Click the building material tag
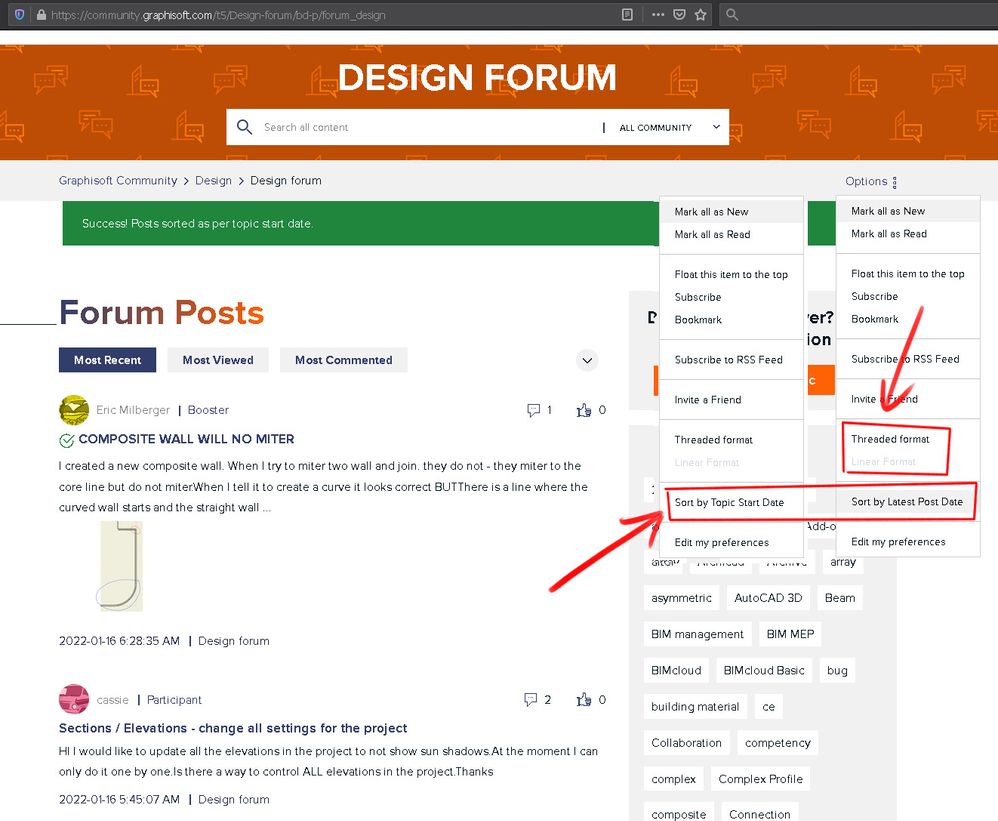 coord(695,707)
